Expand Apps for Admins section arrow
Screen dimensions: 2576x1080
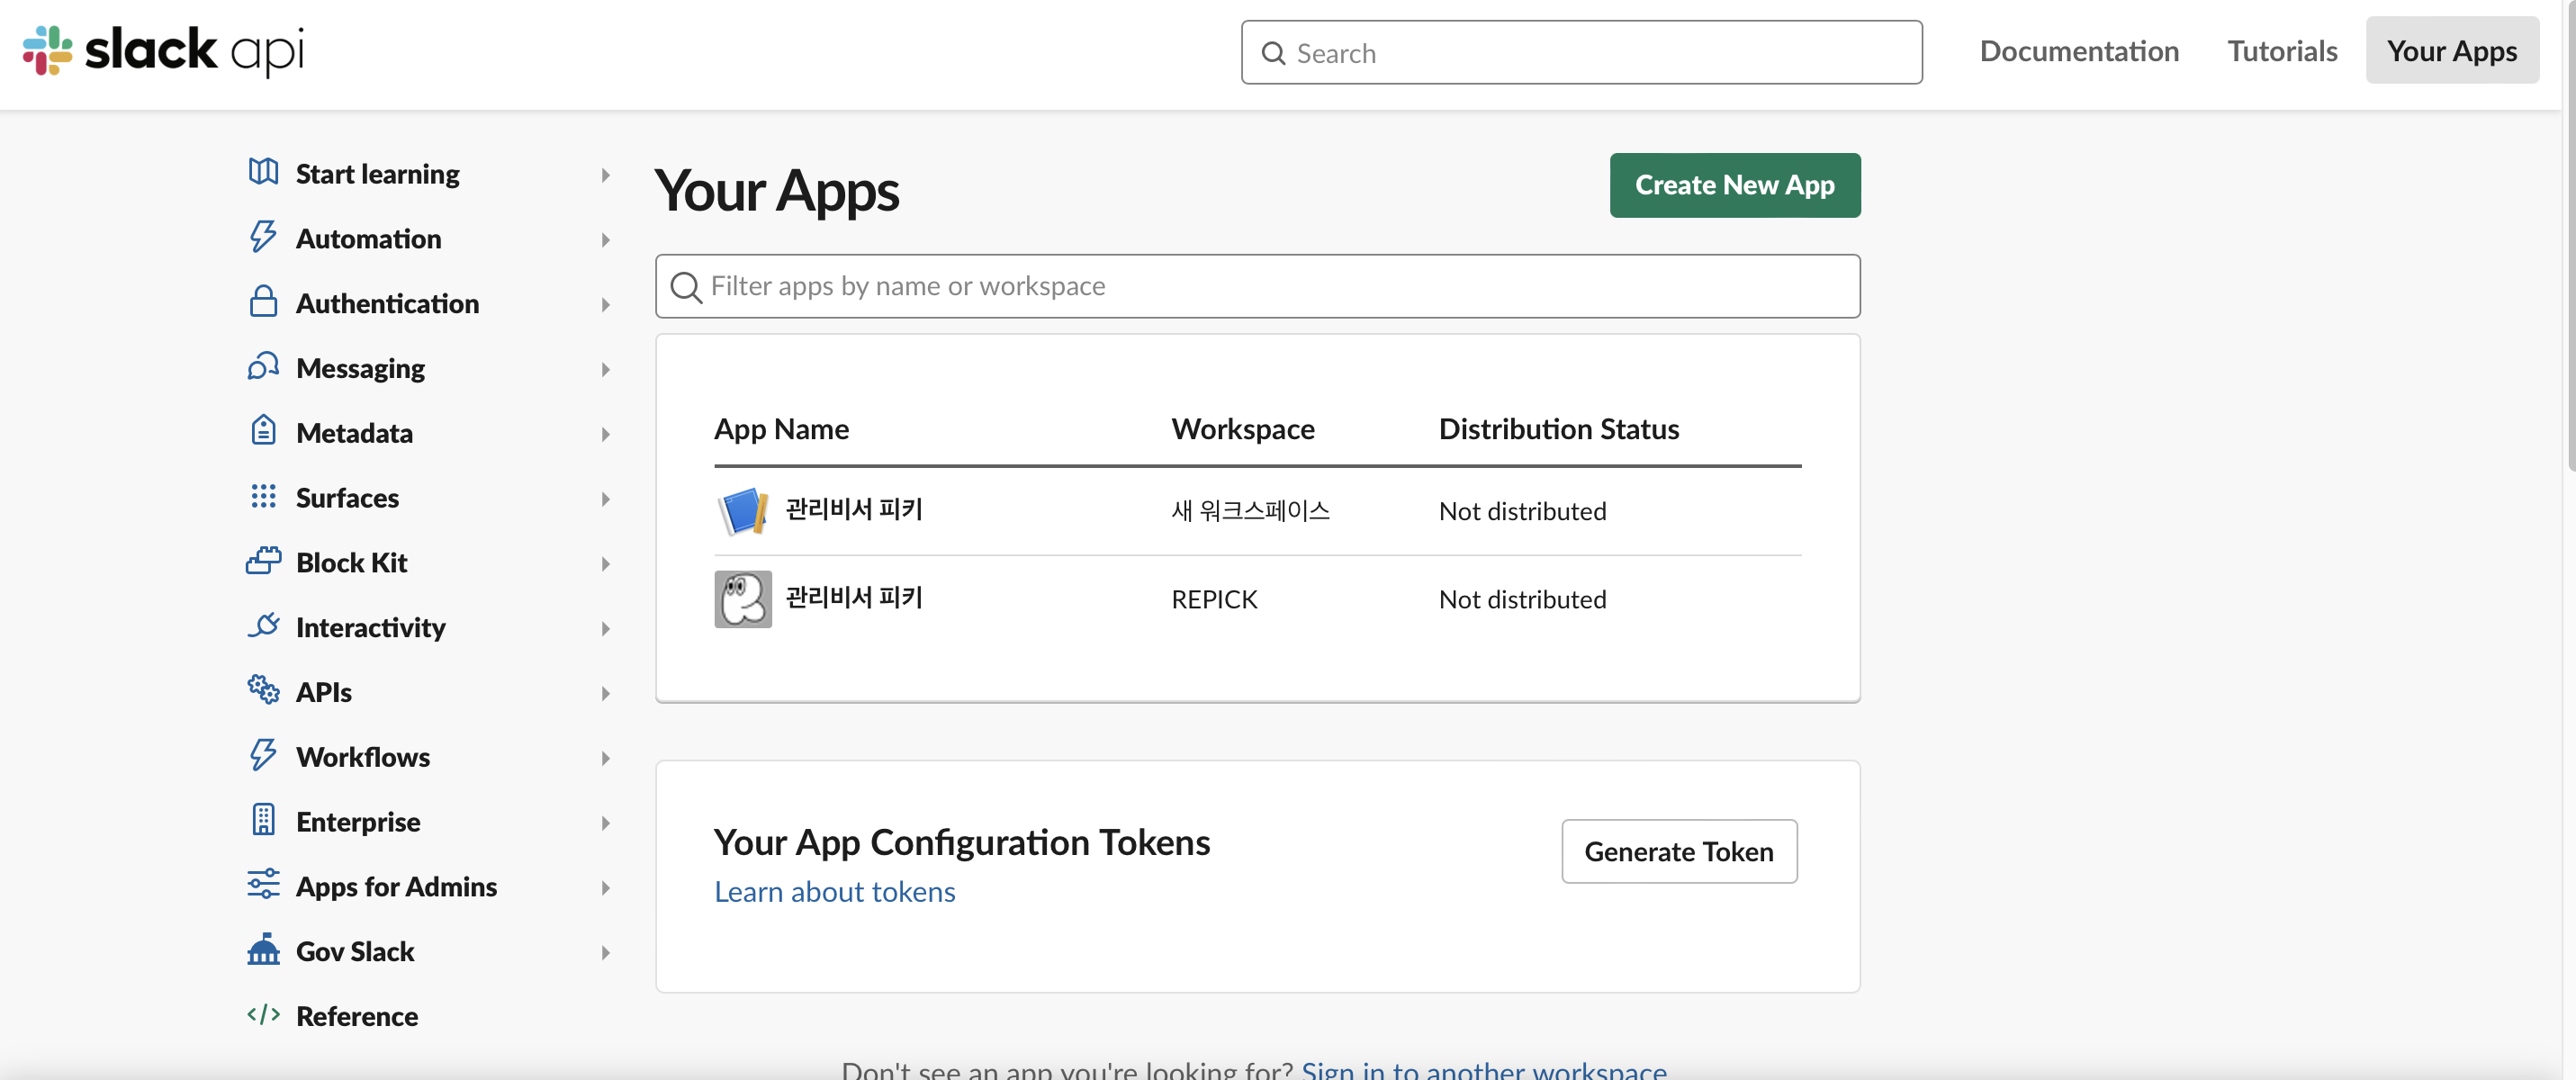(605, 887)
